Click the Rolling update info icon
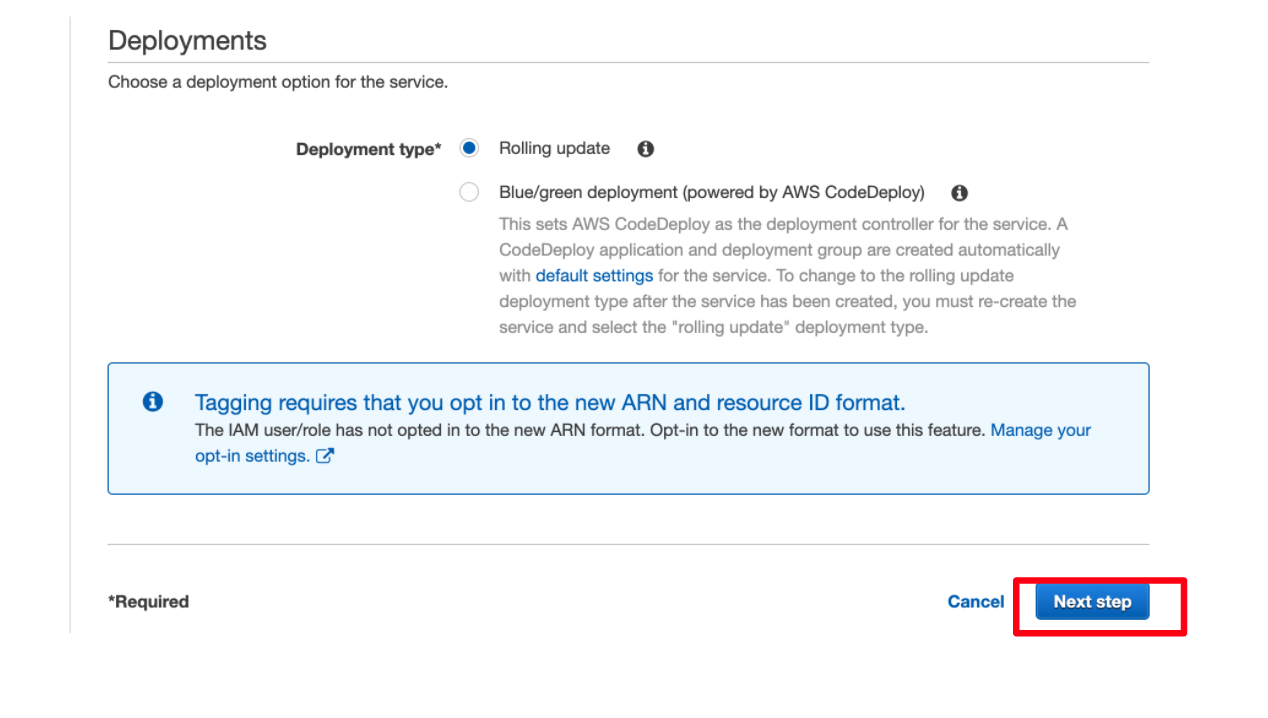Viewport: 1268px width, 718px height. [x=646, y=149]
